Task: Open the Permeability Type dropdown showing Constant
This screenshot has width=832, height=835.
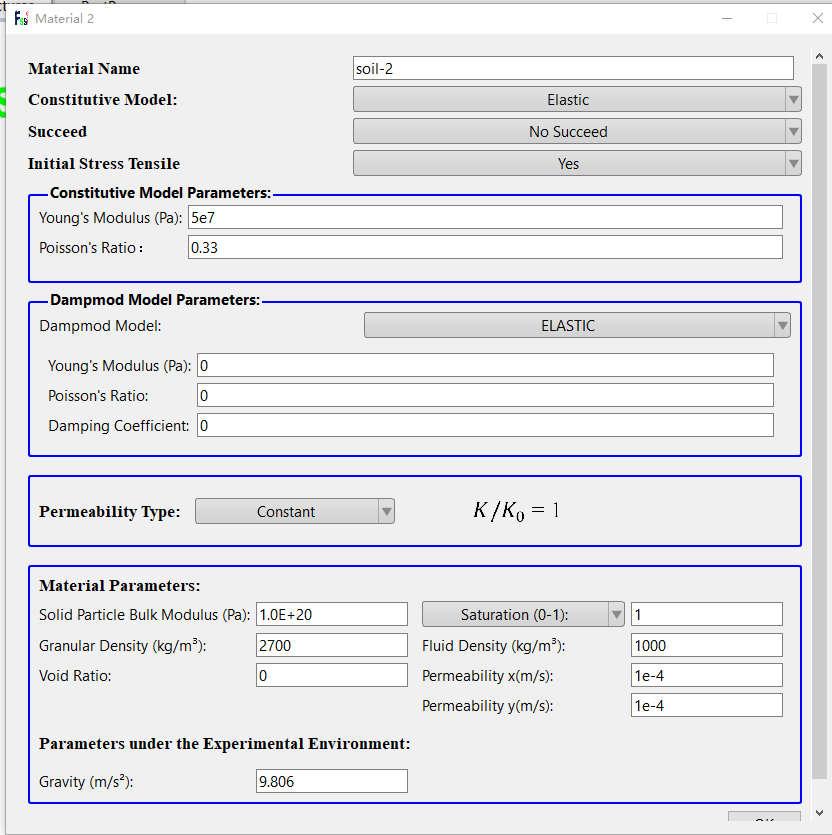Action: pos(295,511)
